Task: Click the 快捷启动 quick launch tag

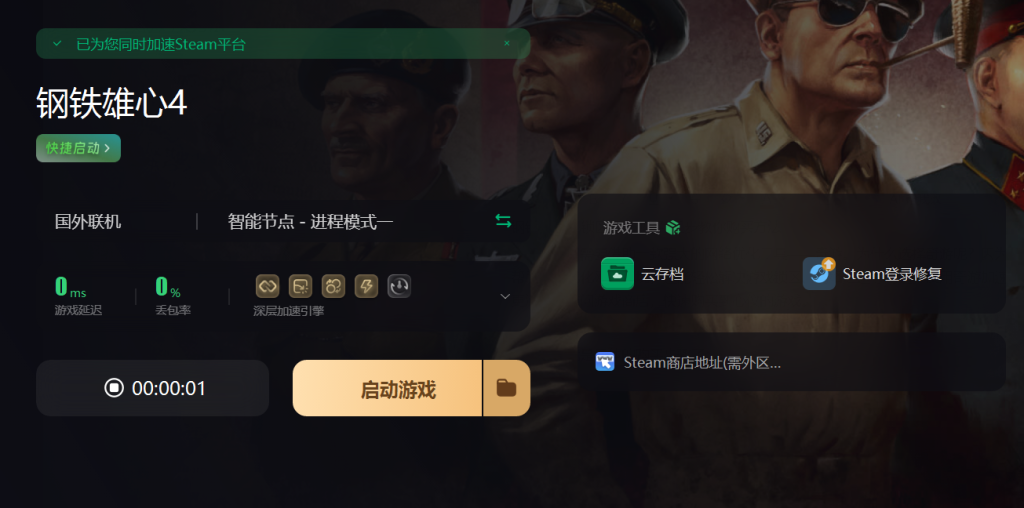Action: [78, 148]
